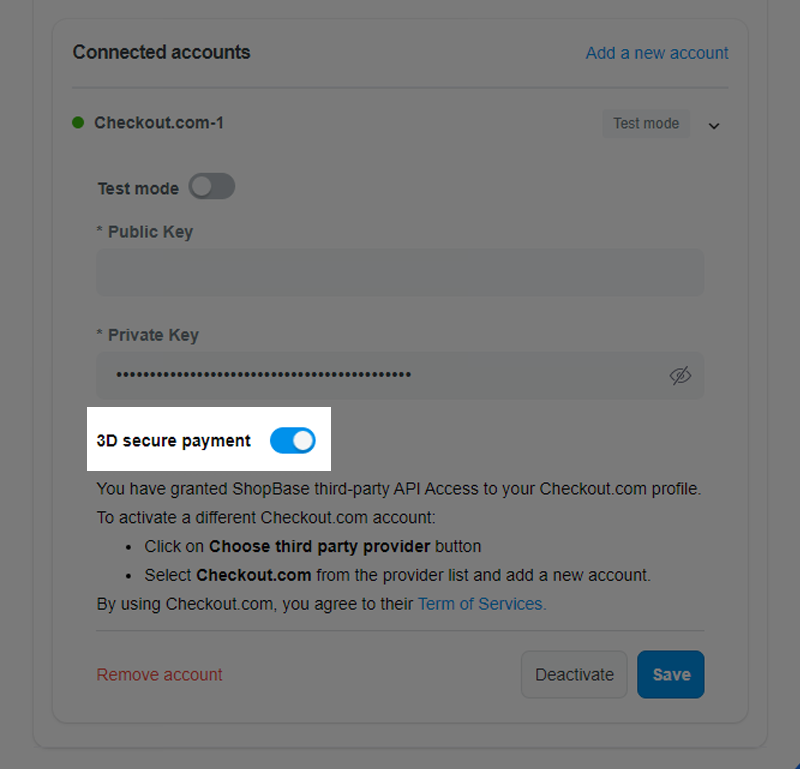Click the Connected accounts heading
Screen dimensions: 800x770
click(x=161, y=52)
